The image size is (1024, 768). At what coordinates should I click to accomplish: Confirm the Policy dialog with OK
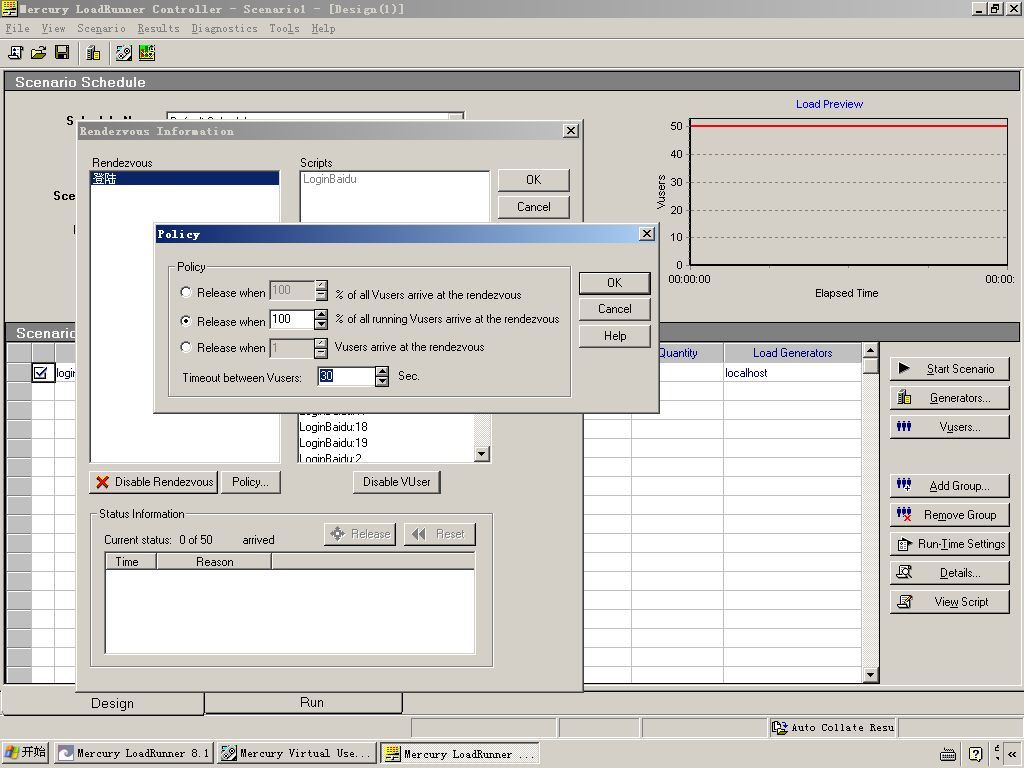coord(615,283)
